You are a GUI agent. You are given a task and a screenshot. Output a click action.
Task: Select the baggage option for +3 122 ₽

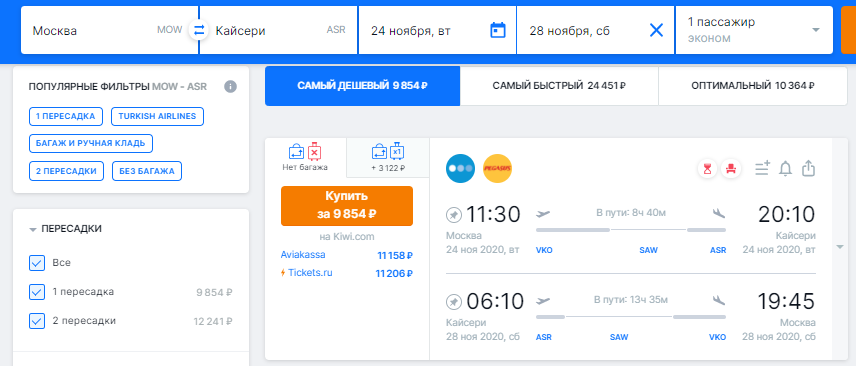click(388, 157)
